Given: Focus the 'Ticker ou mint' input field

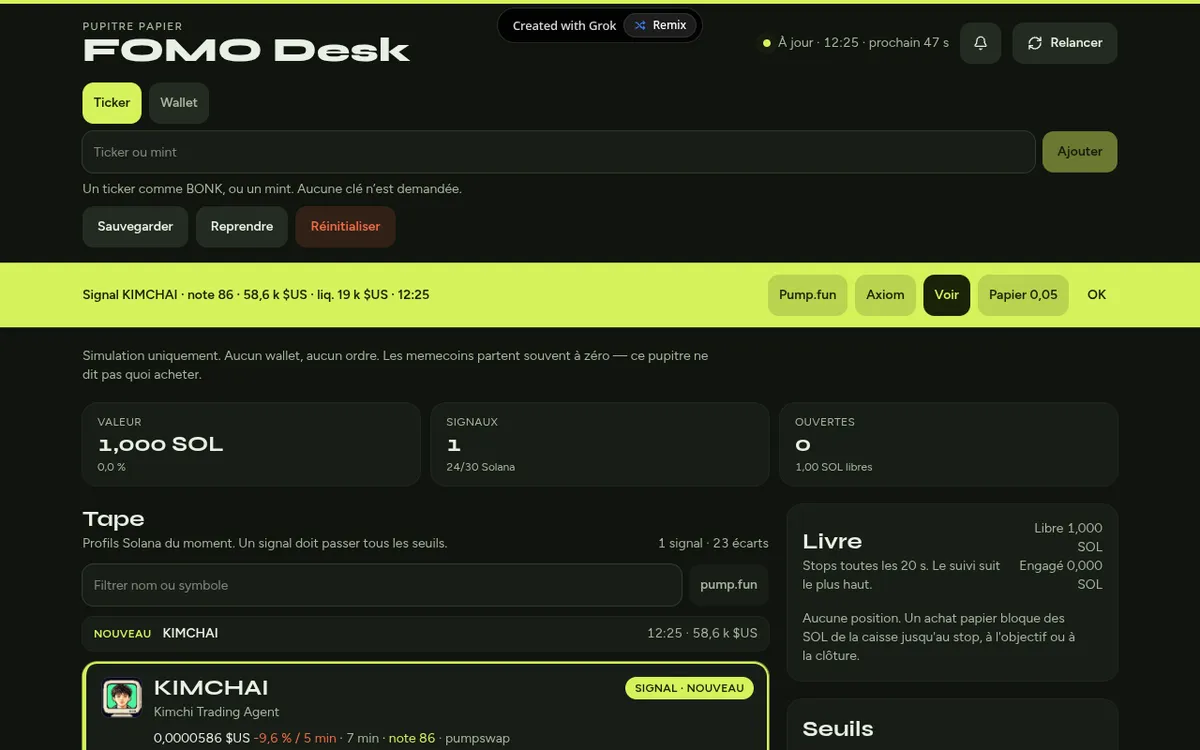Looking at the screenshot, I should coord(558,152).
